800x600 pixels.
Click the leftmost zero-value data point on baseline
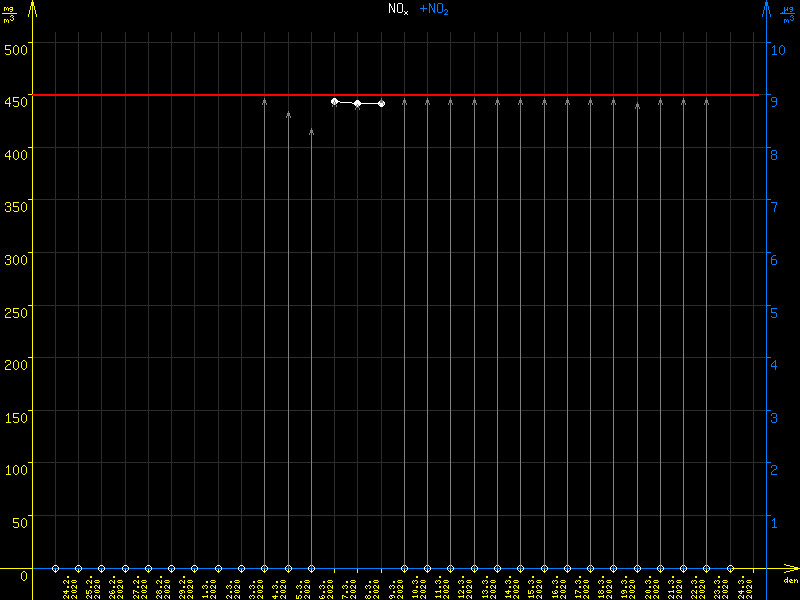(x=55, y=568)
